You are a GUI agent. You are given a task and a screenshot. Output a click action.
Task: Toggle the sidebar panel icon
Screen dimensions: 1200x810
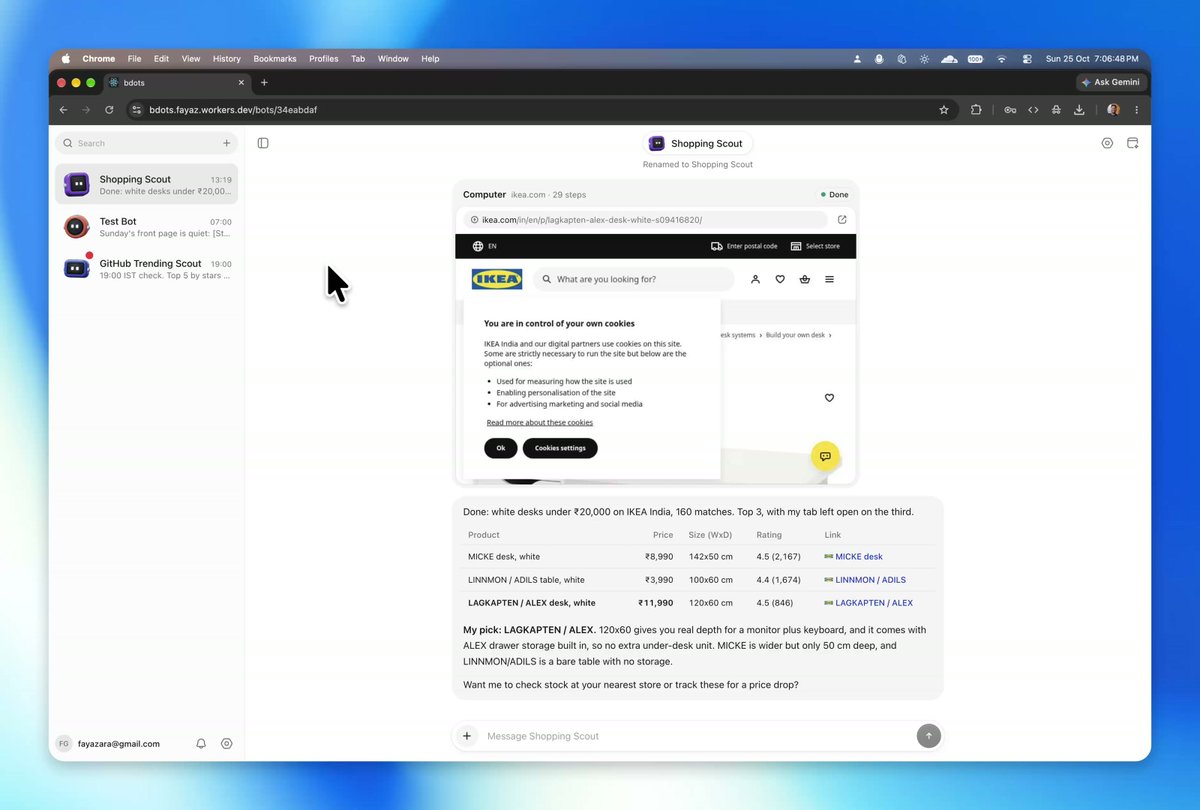coord(263,143)
